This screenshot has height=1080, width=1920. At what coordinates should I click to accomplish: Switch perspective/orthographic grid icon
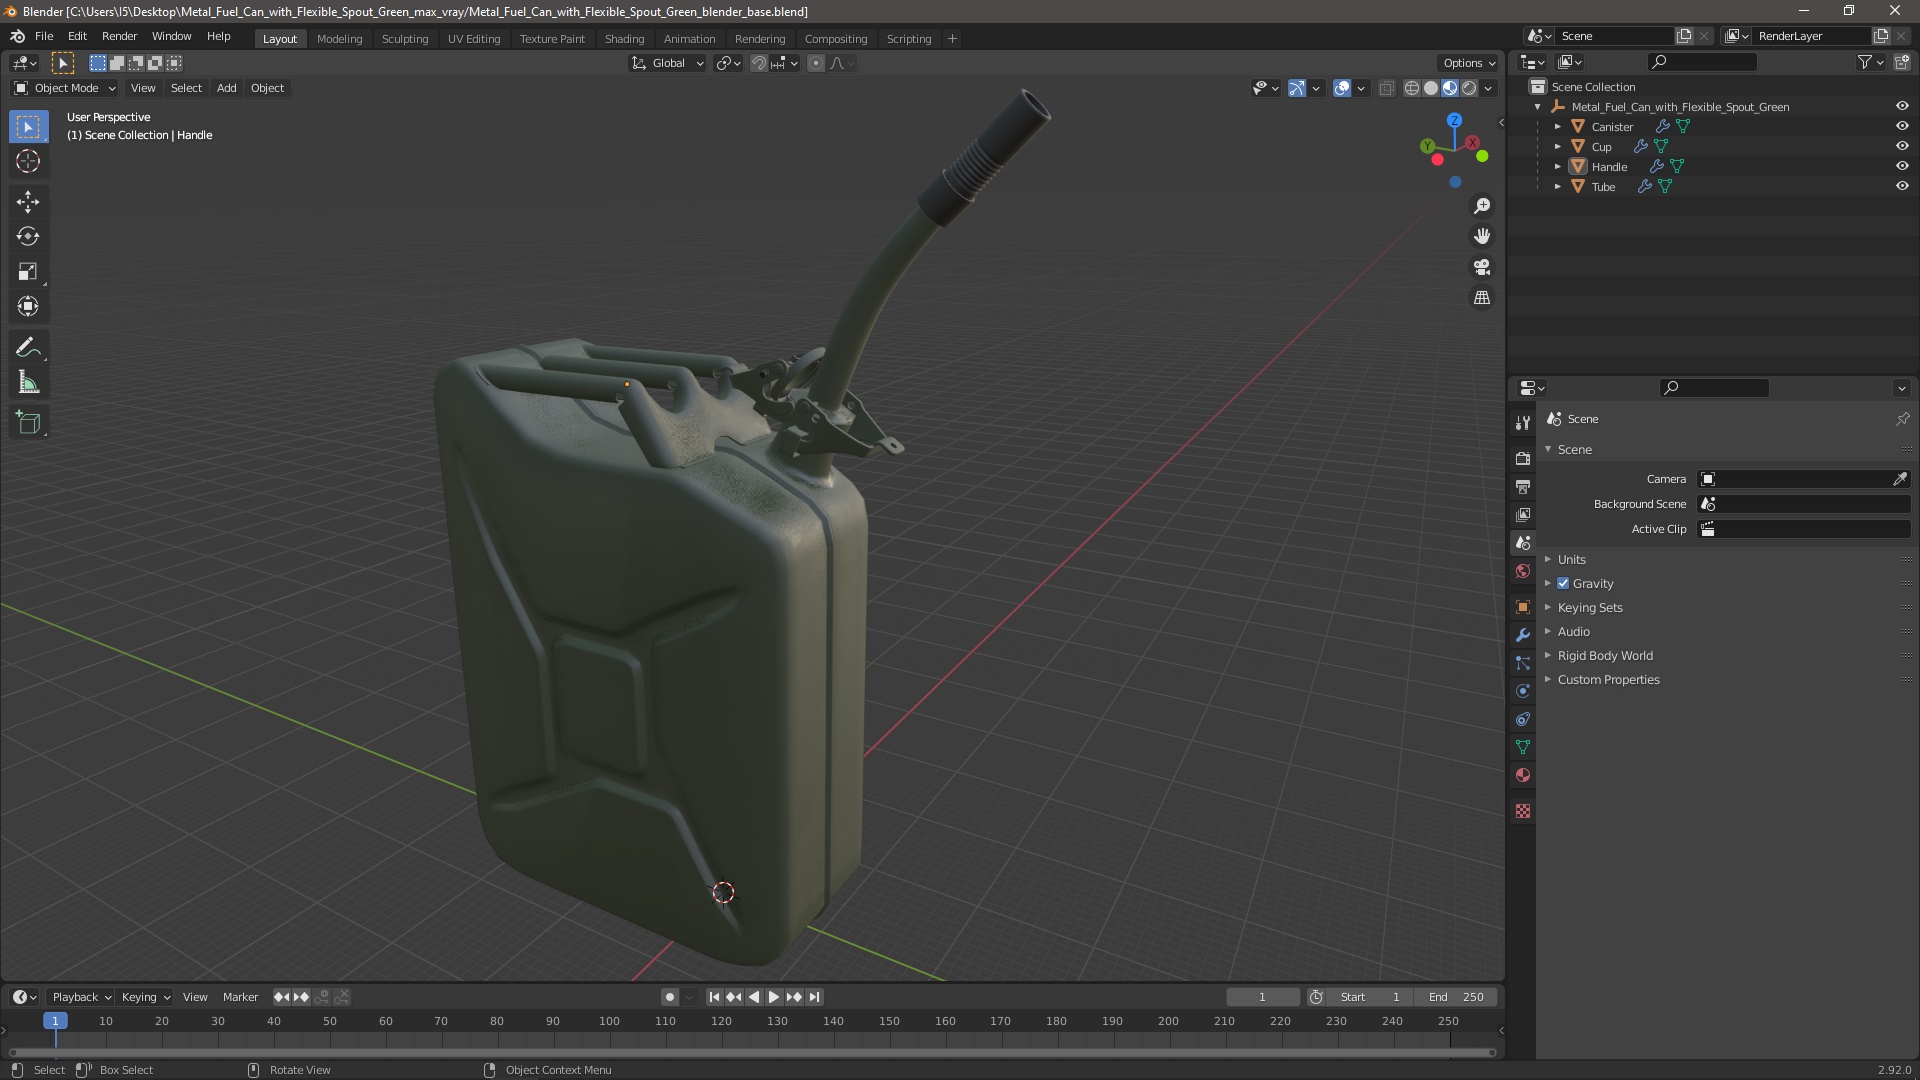[x=1482, y=298]
